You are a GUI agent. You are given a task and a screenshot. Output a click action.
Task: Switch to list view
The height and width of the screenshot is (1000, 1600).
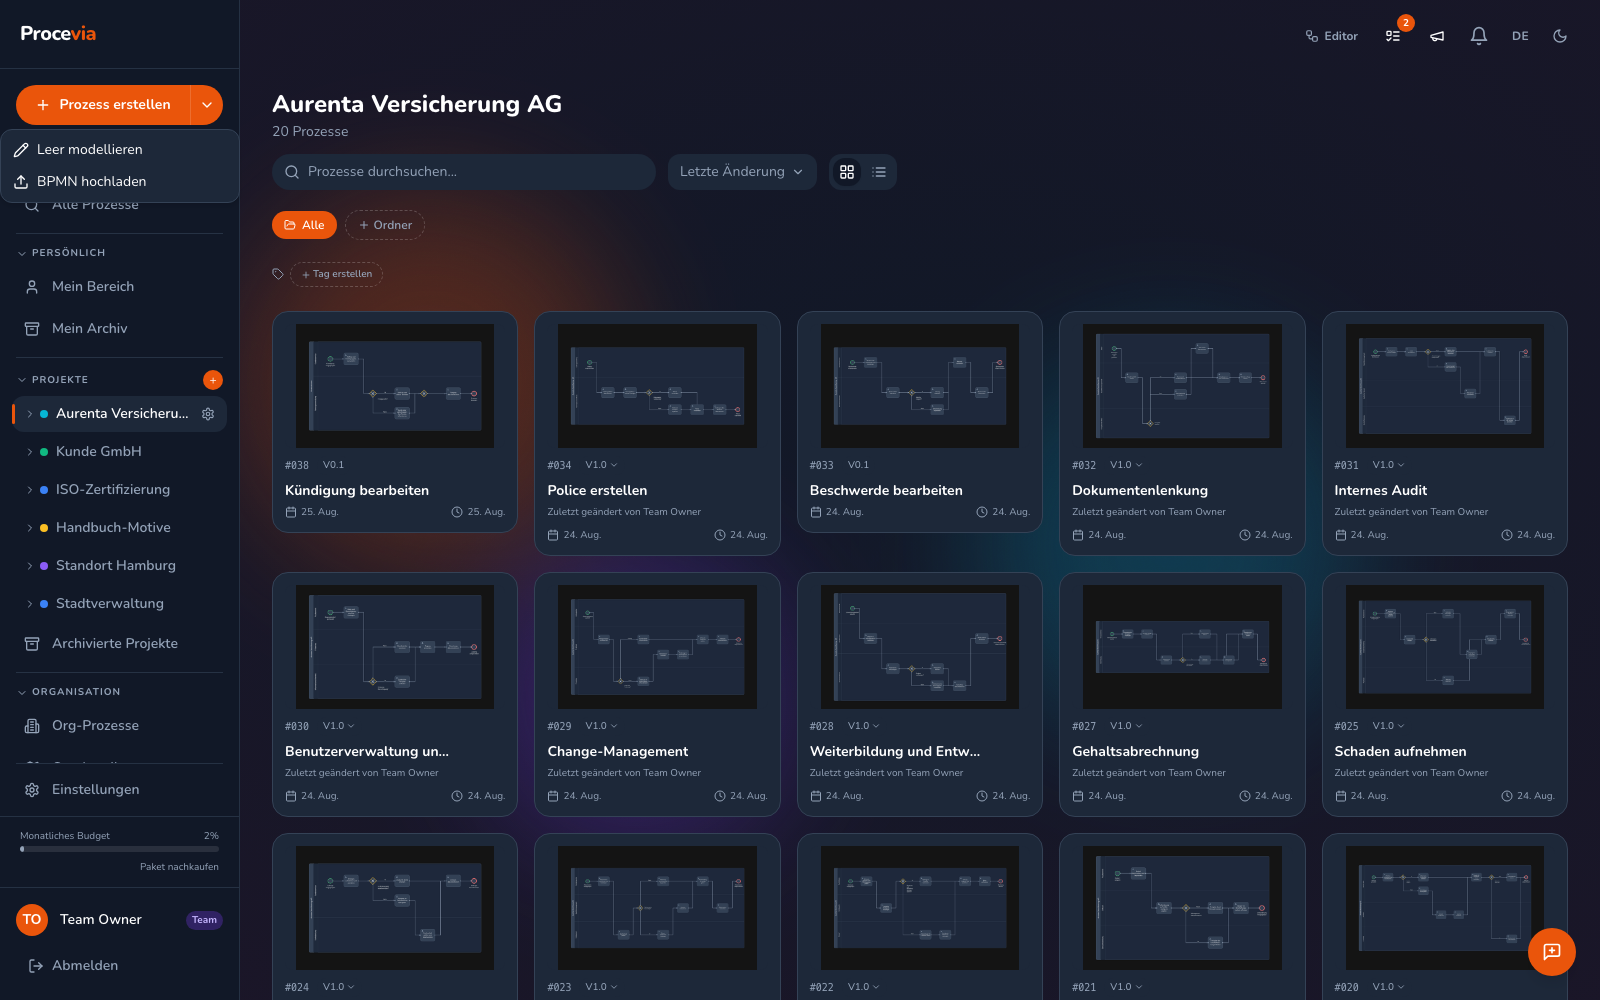click(879, 172)
